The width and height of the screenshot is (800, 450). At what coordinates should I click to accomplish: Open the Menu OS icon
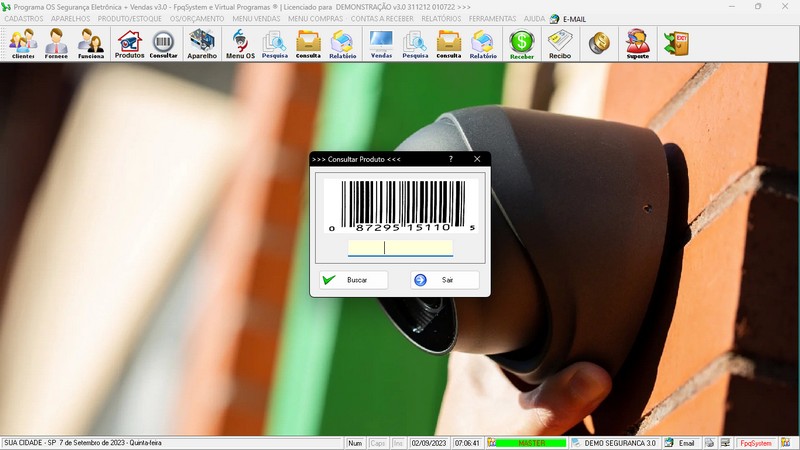tap(240, 44)
